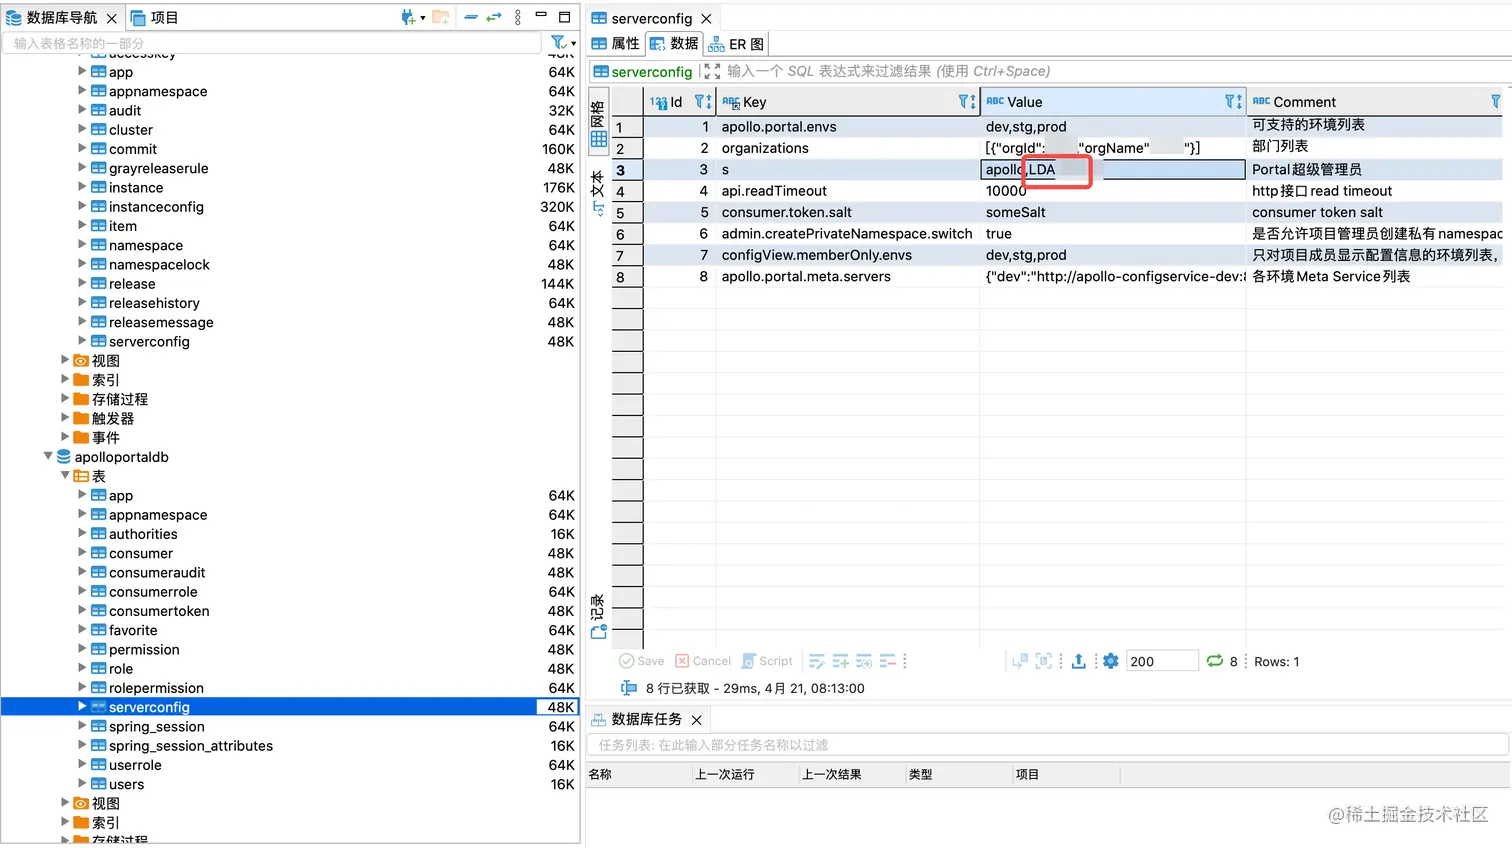Click the Cancel button
The height and width of the screenshot is (848, 1512).
coord(703,661)
